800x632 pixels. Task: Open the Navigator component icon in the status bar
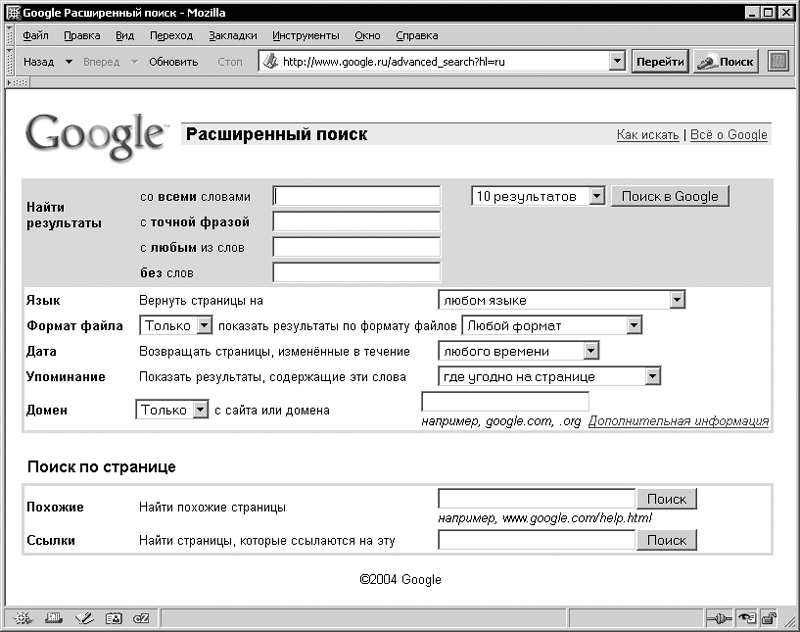[22, 618]
